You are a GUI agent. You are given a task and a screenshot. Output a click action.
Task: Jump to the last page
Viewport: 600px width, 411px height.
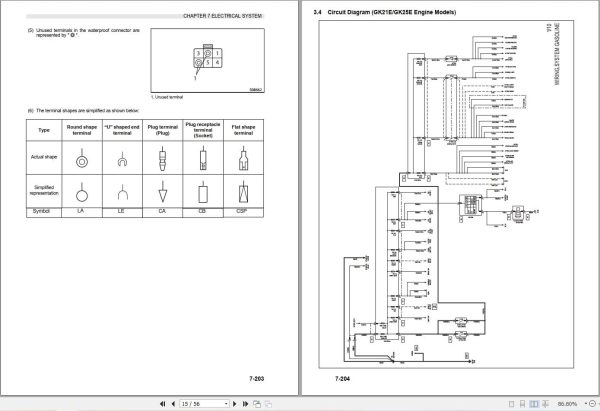tap(245, 404)
